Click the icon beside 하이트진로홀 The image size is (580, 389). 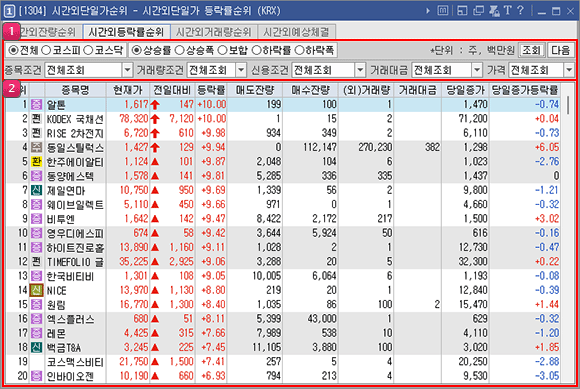(36, 247)
